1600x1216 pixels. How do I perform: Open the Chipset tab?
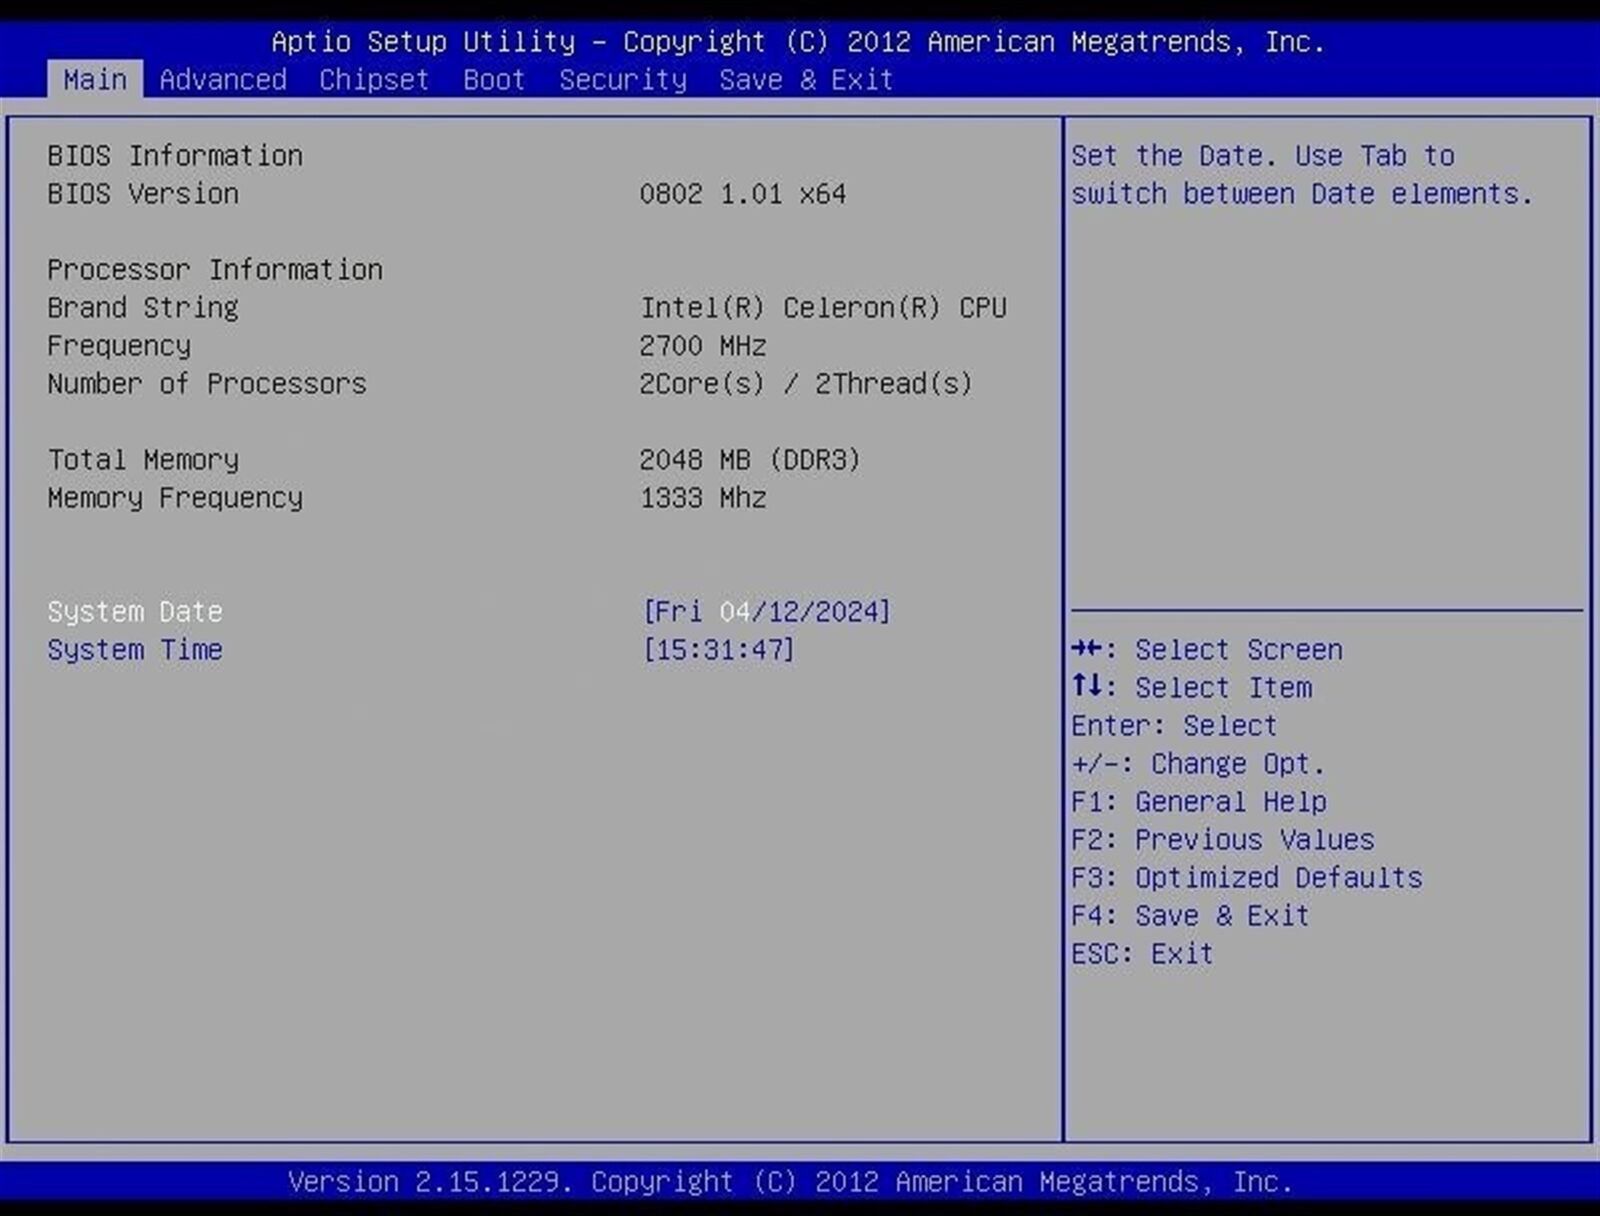click(x=374, y=79)
